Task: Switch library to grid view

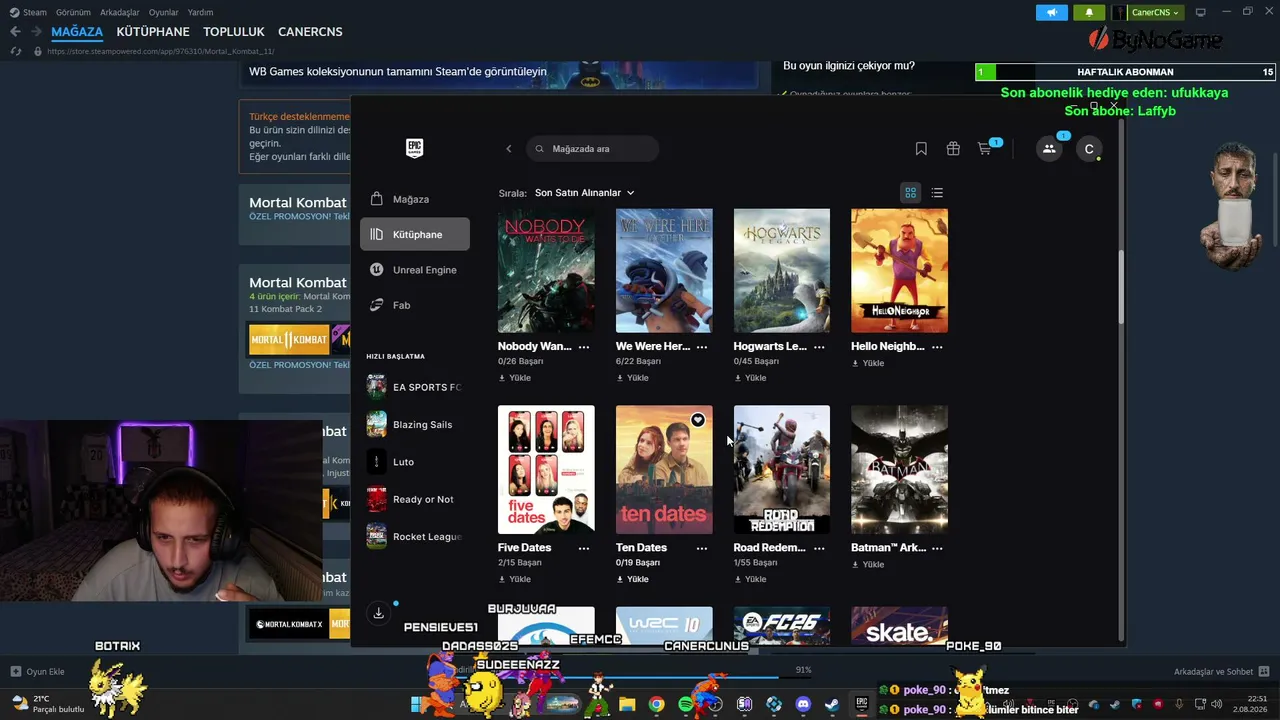Action: coord(910,193)
